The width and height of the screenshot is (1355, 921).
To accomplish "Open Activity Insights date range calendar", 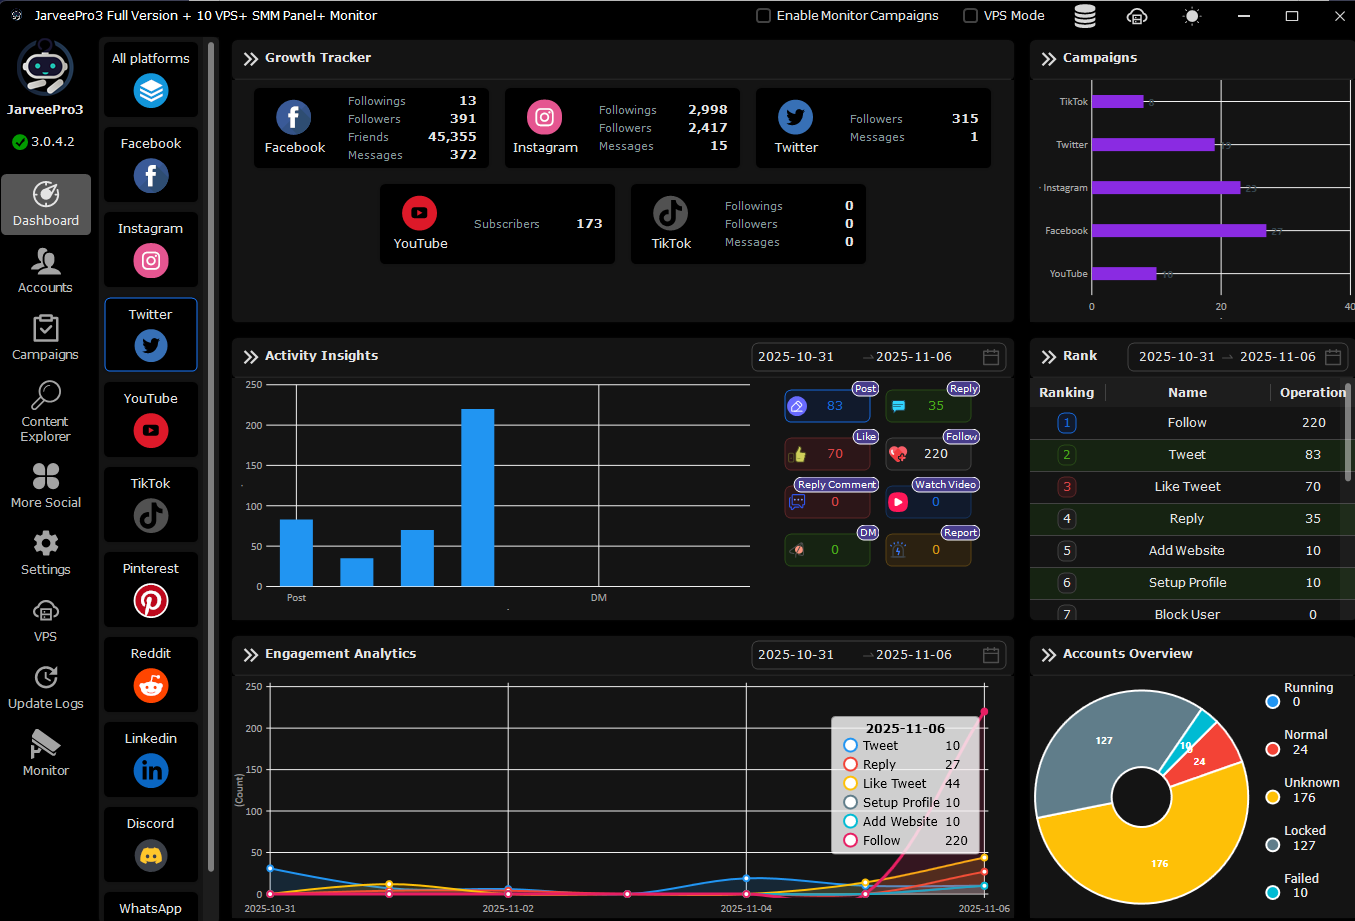I will pyautogui.click(x=991, y=357).
